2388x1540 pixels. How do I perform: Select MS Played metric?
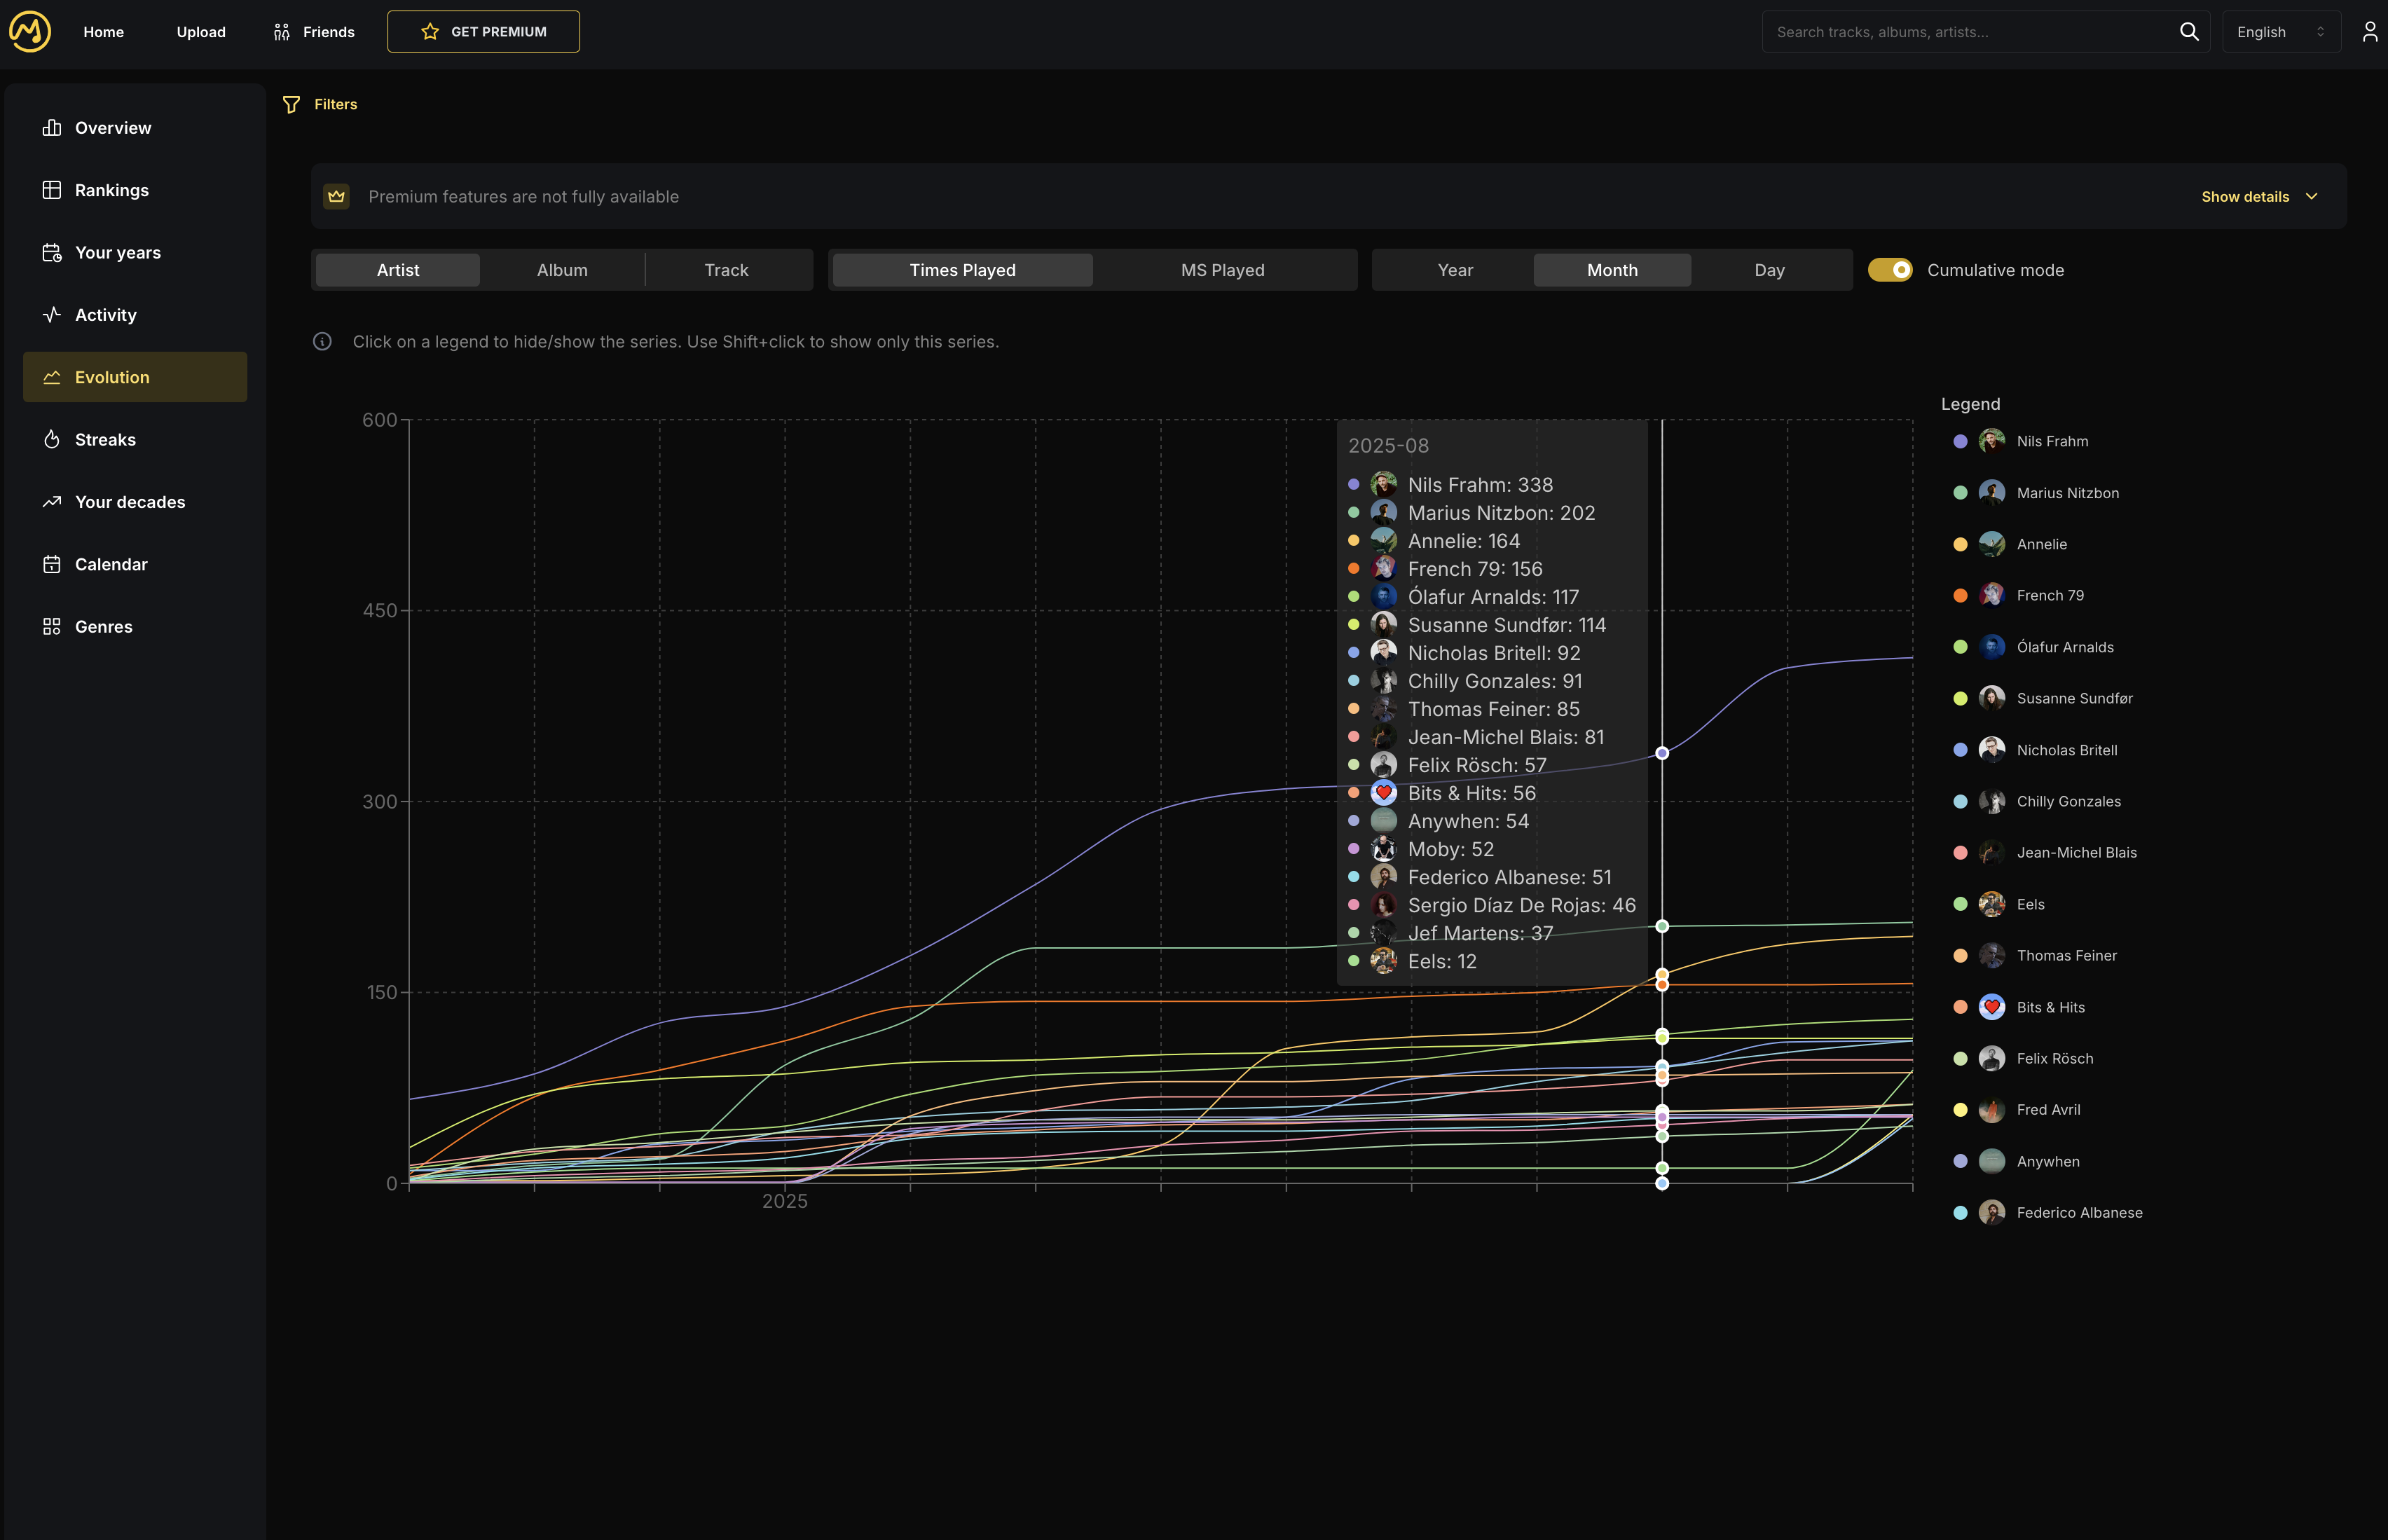pos(1222,270)
